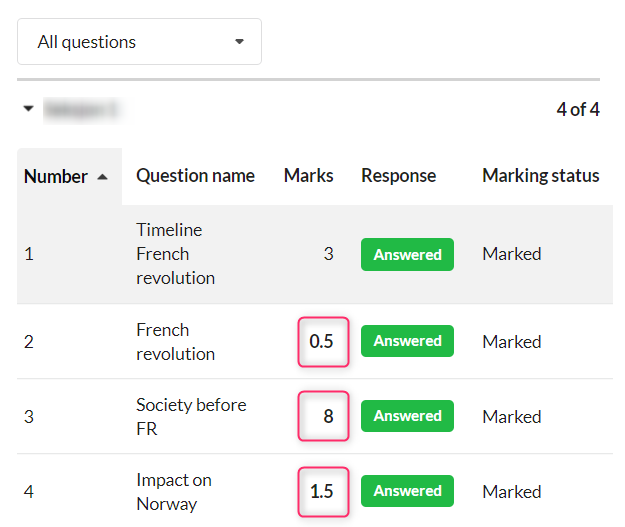Collapse the blurred candidate section triangle

tap(28, 108)
